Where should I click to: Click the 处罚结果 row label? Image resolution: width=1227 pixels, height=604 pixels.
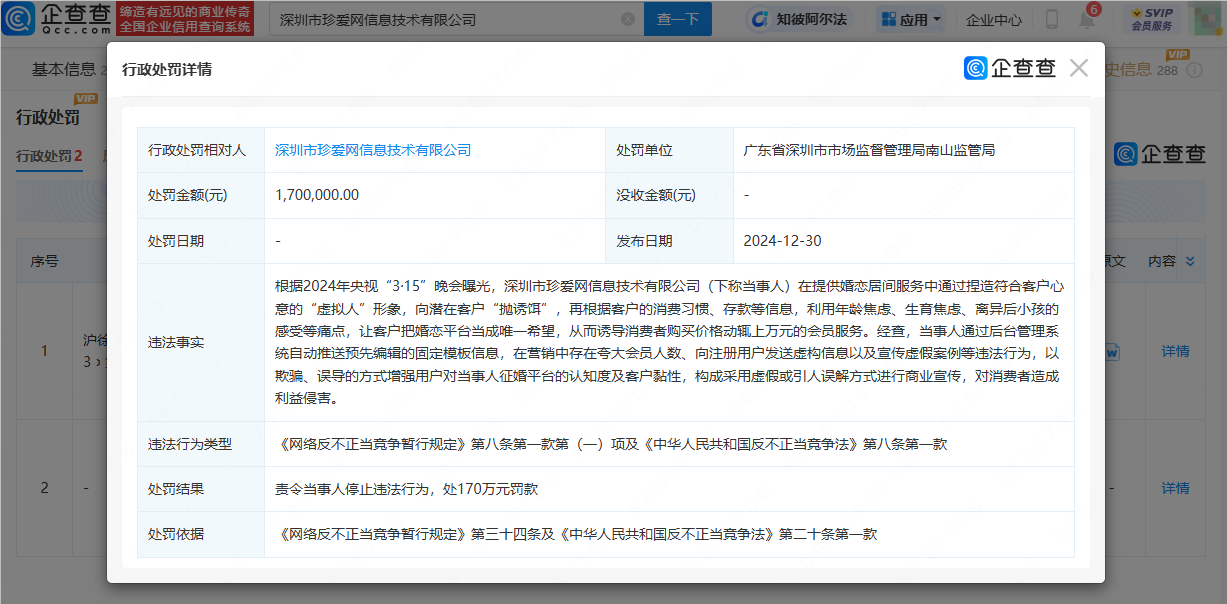(176, 489)
